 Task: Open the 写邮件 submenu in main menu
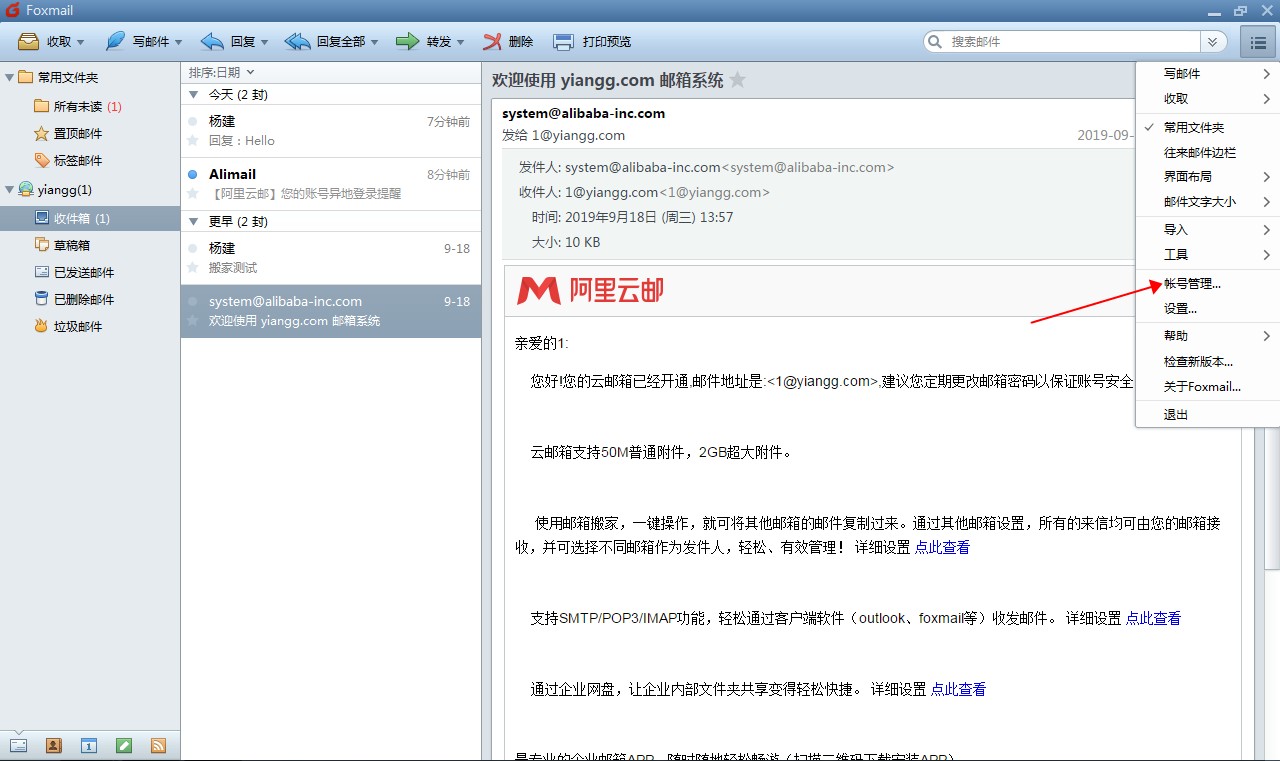pos(1208,74)
